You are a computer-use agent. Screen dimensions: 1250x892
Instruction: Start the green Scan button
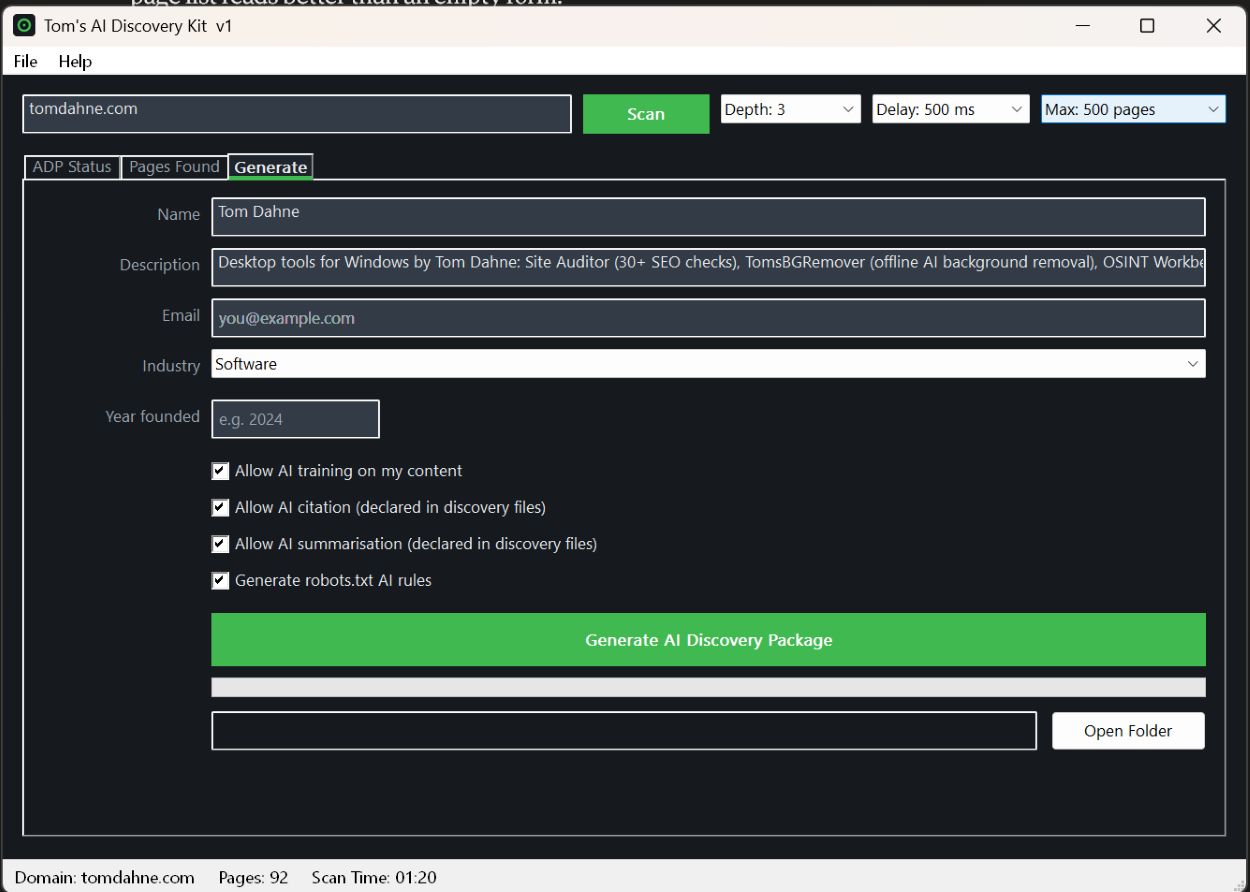pyautogui.click(x=646, y=114)
